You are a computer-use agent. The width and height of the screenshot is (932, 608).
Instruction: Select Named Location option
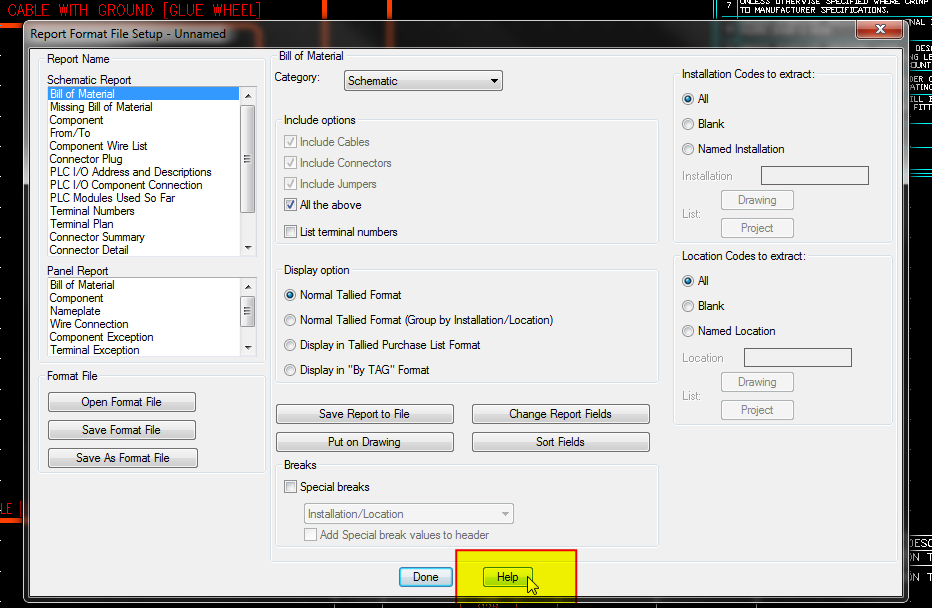coord(688,331)
